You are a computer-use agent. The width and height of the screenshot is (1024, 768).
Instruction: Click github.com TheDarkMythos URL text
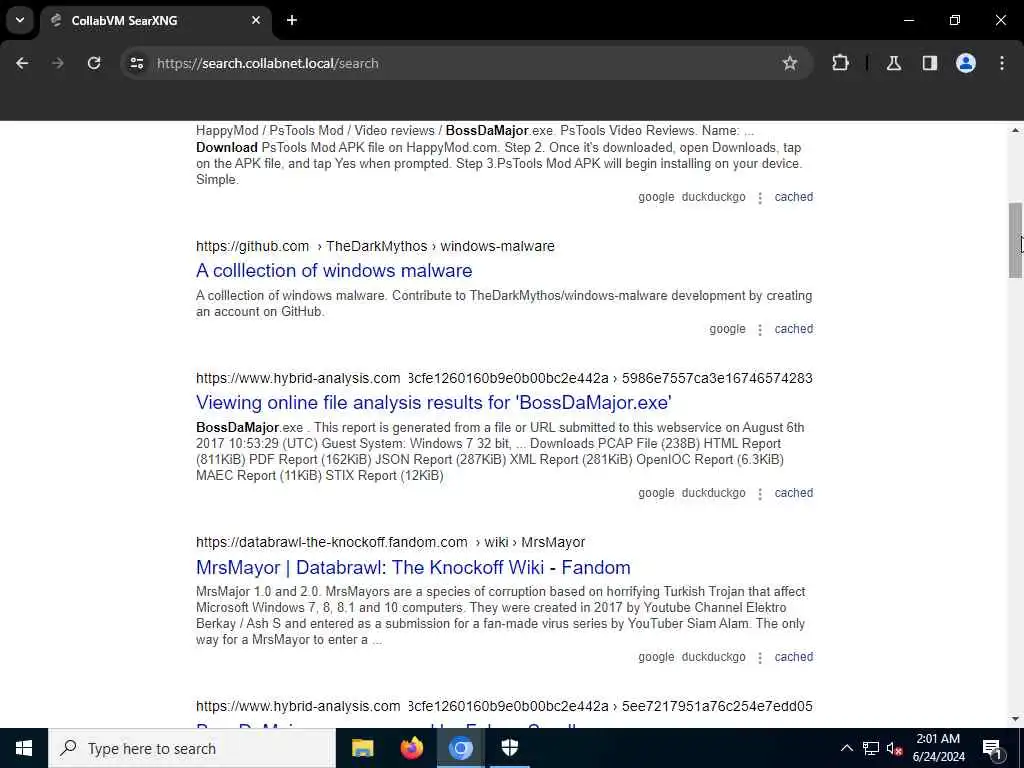[x=375, y=246]
